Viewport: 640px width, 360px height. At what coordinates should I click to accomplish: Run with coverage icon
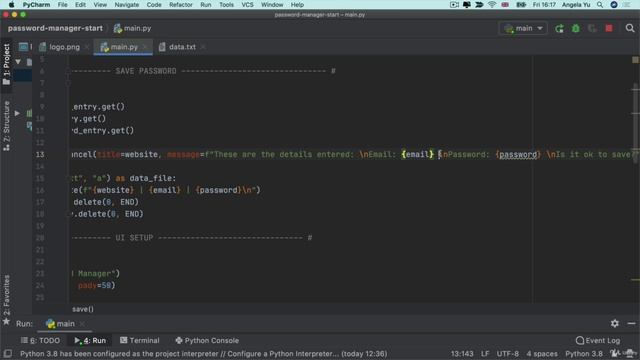point(592,28)
